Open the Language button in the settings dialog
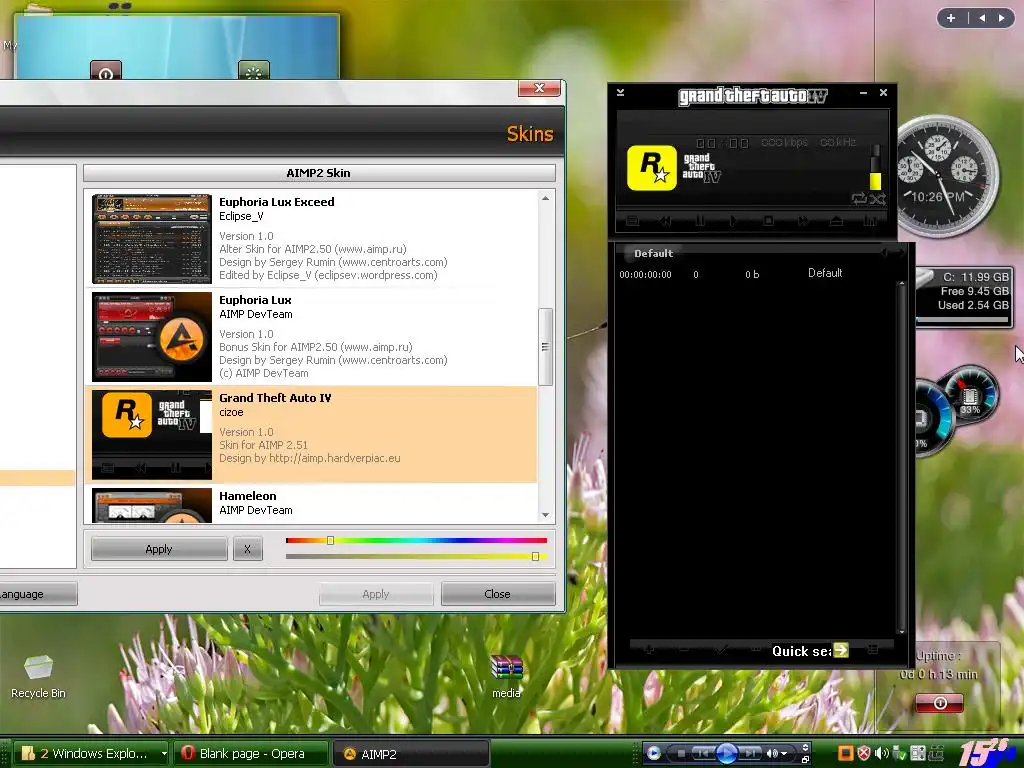Screen dimensions: 1024x768 coord(38,594)
